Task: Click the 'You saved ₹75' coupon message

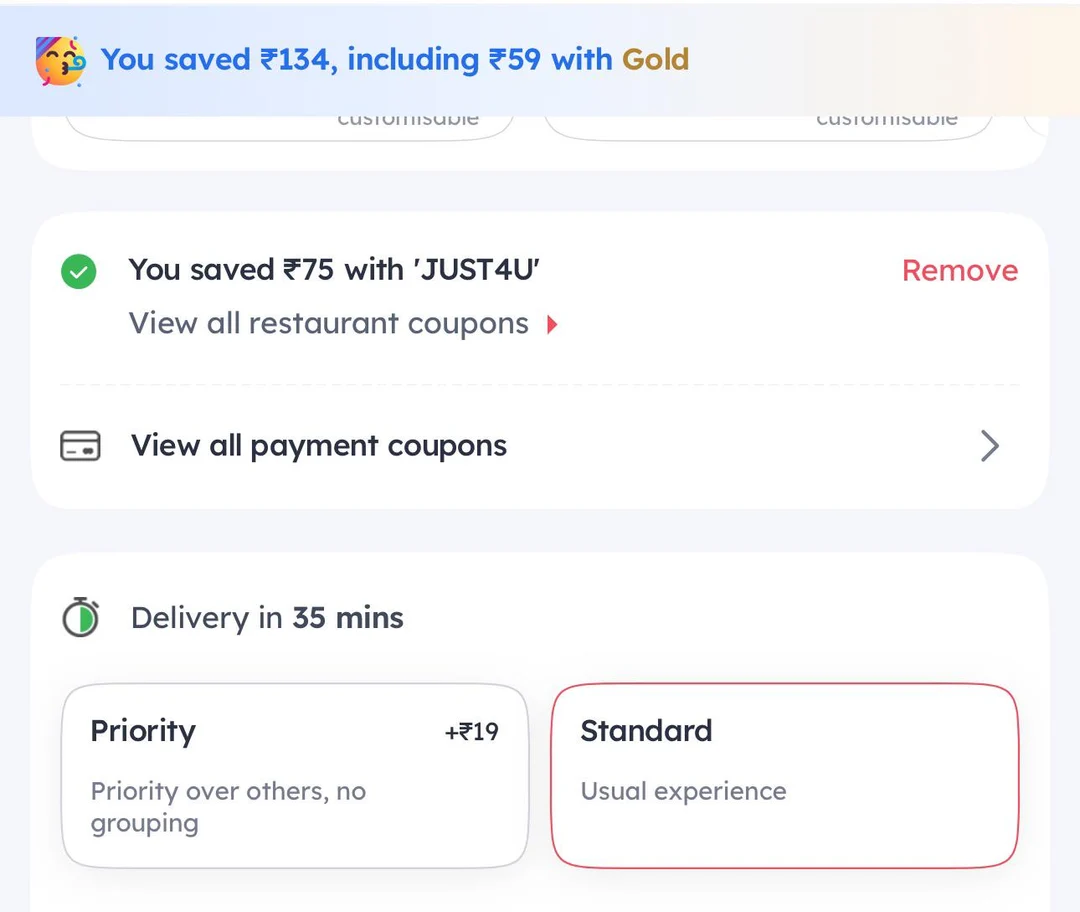Action: (334, 270)
